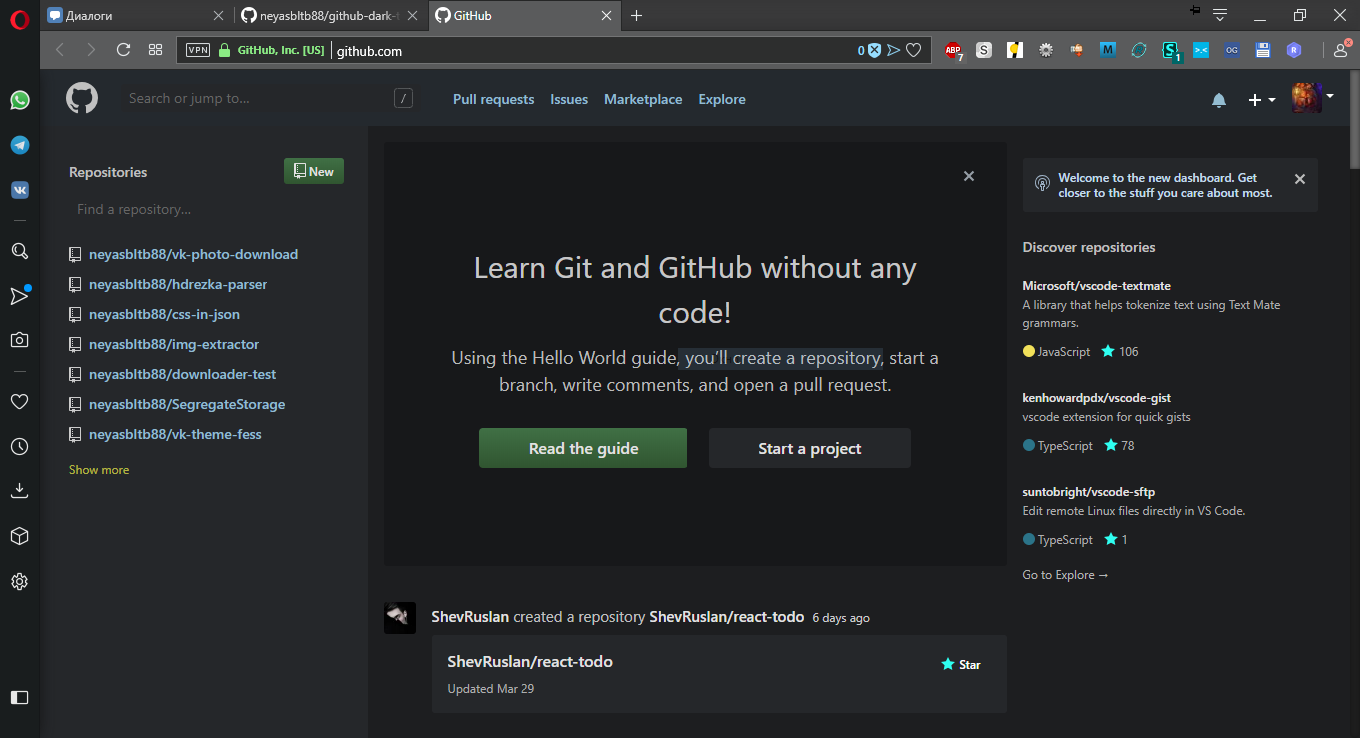Screen dimensions: 1360x738
Task: Open Explore page
Action: pos(722,99)
